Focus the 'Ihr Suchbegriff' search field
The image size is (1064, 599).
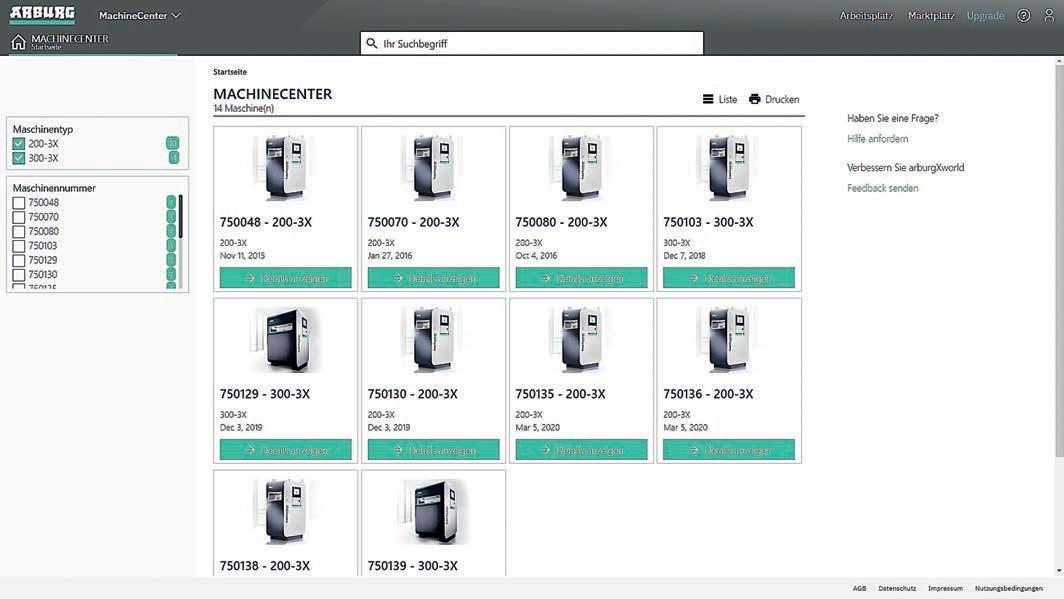pyautogui.click(x=531, y=43)
